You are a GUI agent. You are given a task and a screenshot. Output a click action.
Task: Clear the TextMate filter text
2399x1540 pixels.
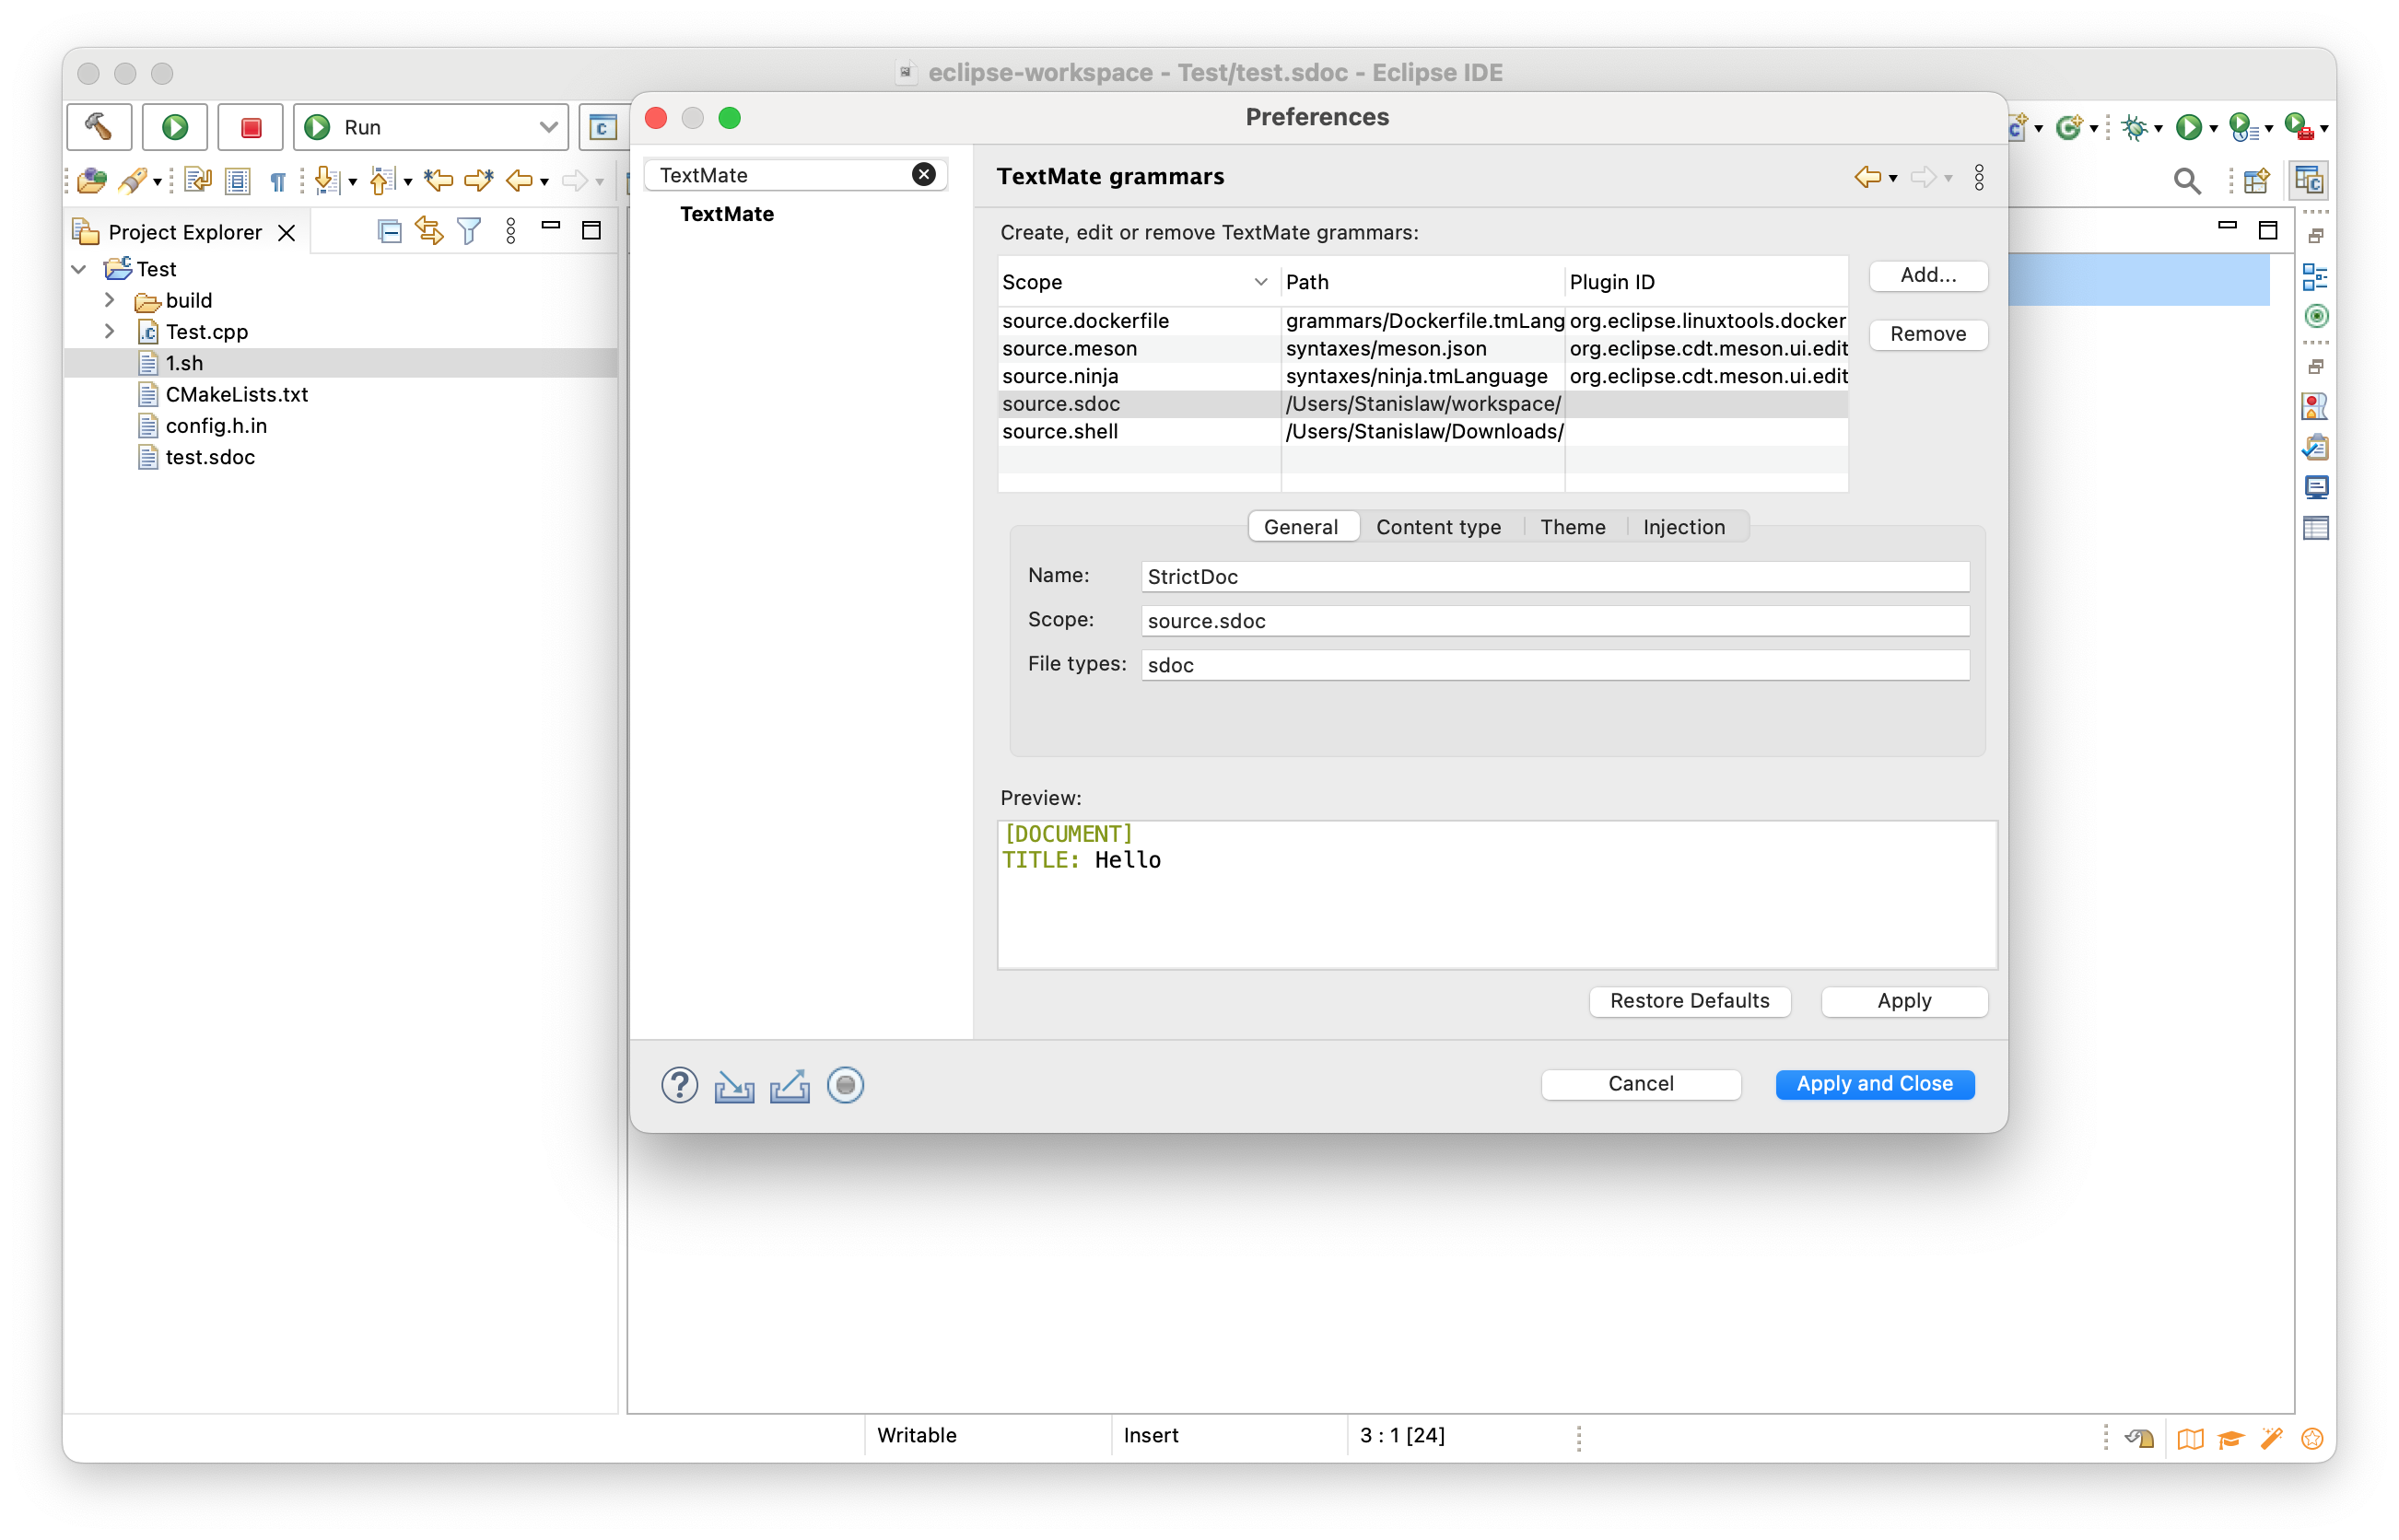point(923,175)
